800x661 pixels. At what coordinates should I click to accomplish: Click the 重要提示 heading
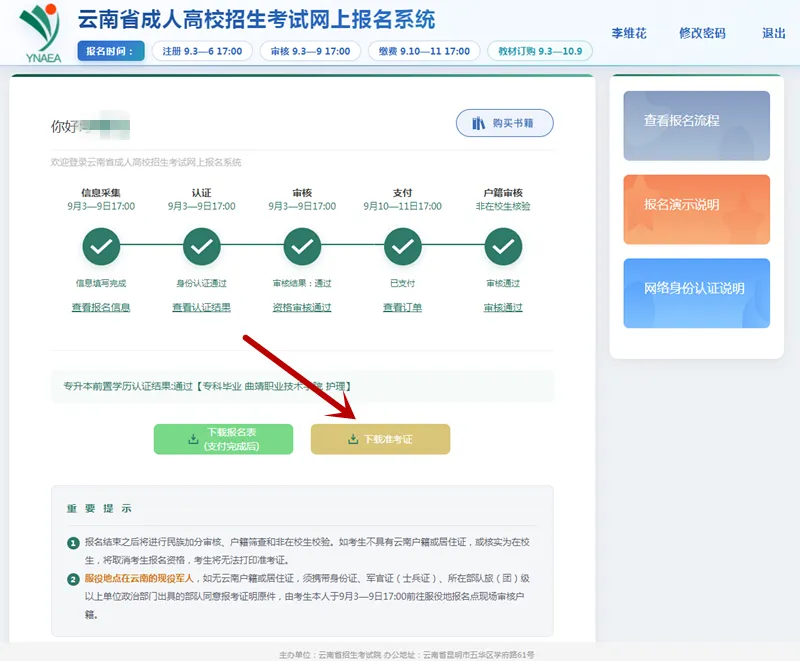(99, 508)
